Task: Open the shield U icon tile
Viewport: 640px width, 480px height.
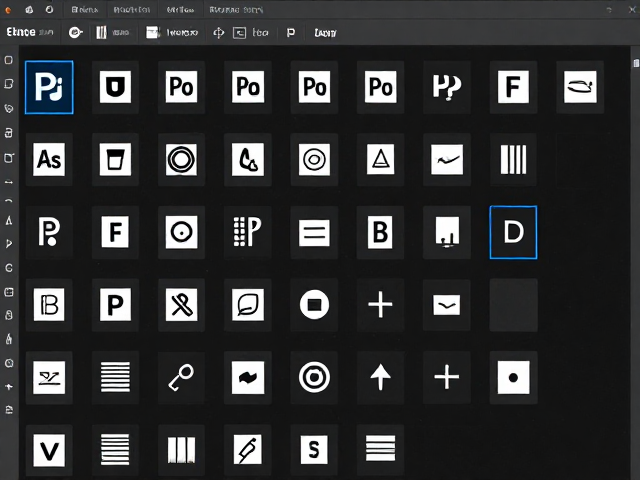Action: click(116, 87)
